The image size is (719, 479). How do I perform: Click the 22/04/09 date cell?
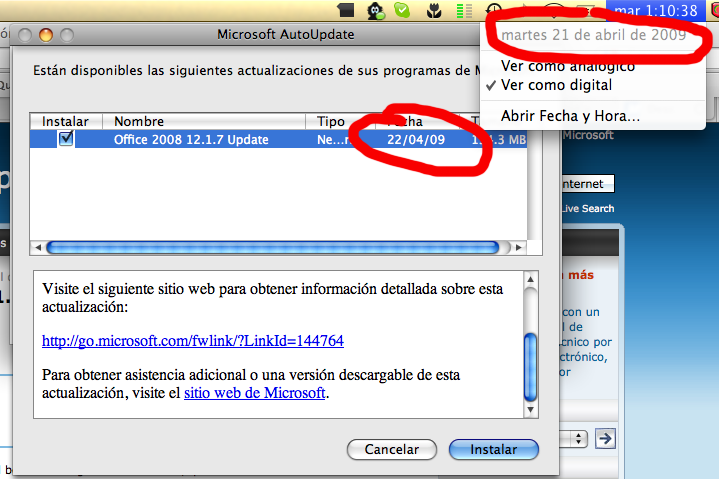(416, 140)
